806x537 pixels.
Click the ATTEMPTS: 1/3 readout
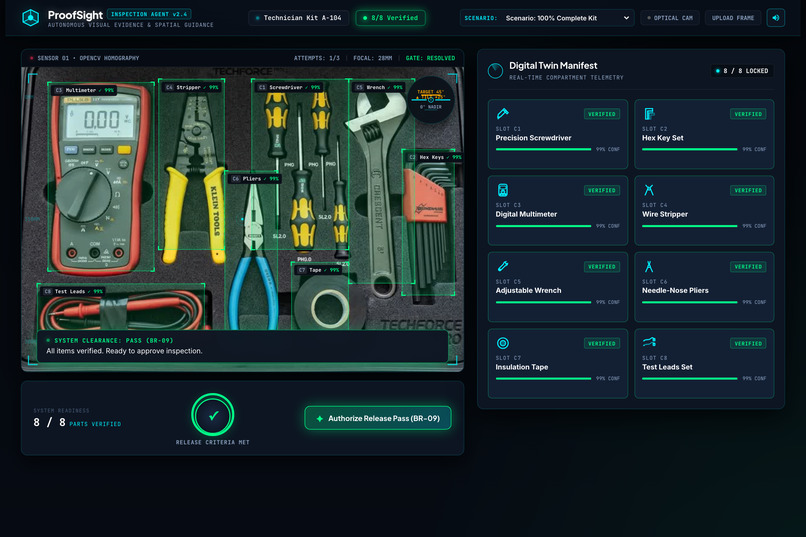(317, 58)
